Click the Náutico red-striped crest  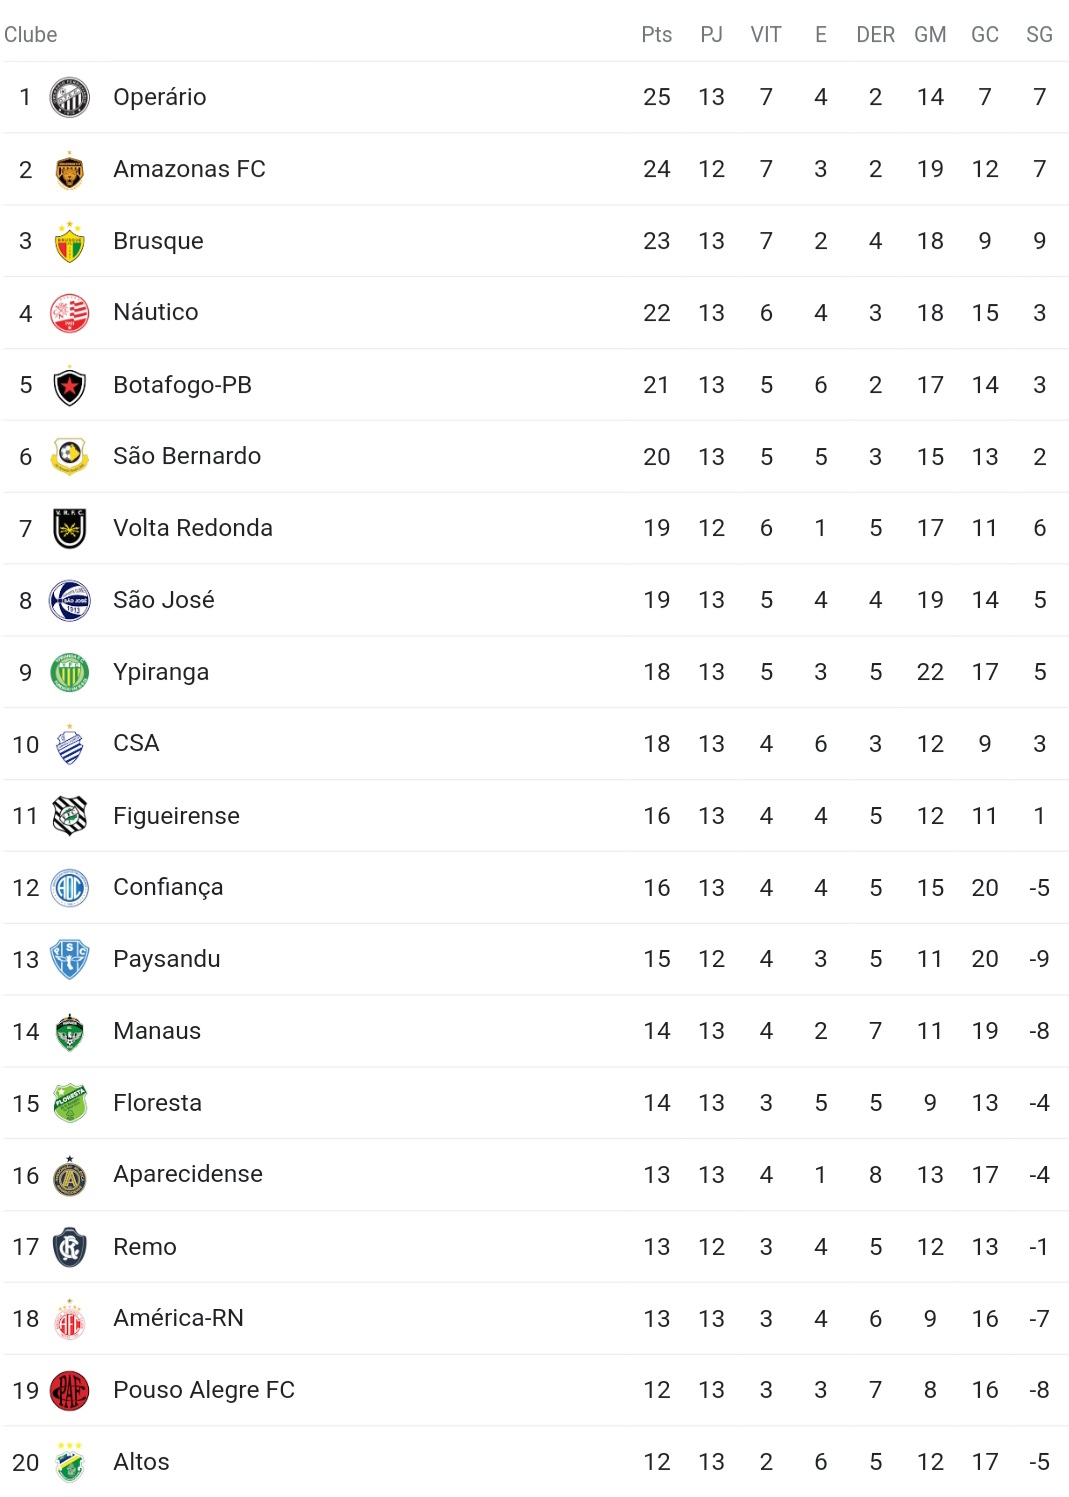(70, 313)
